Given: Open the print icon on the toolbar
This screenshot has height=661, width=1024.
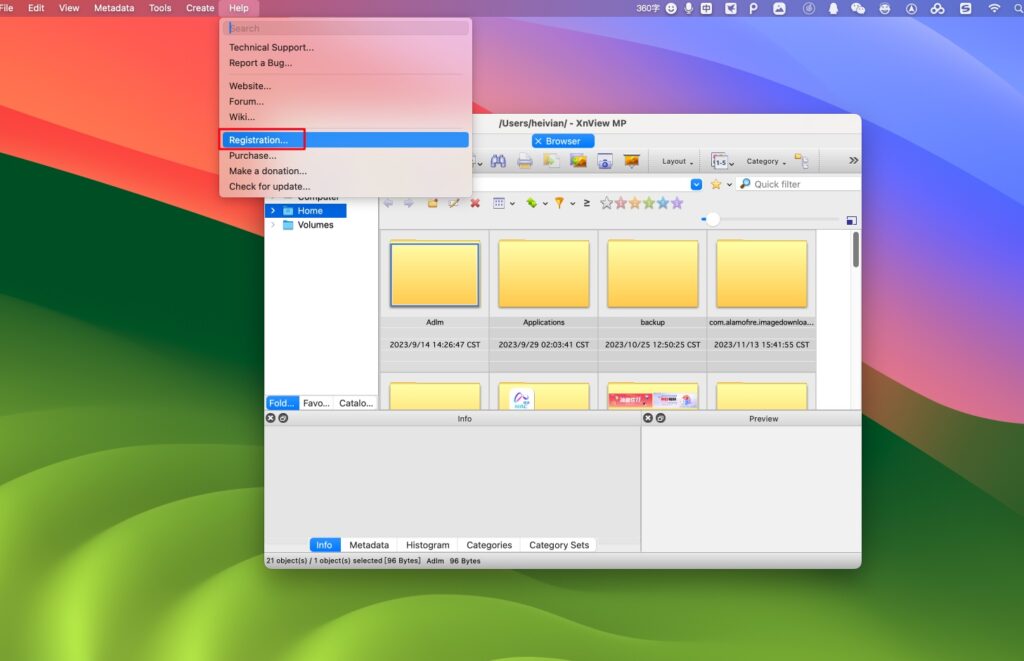Looking at the screenshot, I should coord(524,161).
